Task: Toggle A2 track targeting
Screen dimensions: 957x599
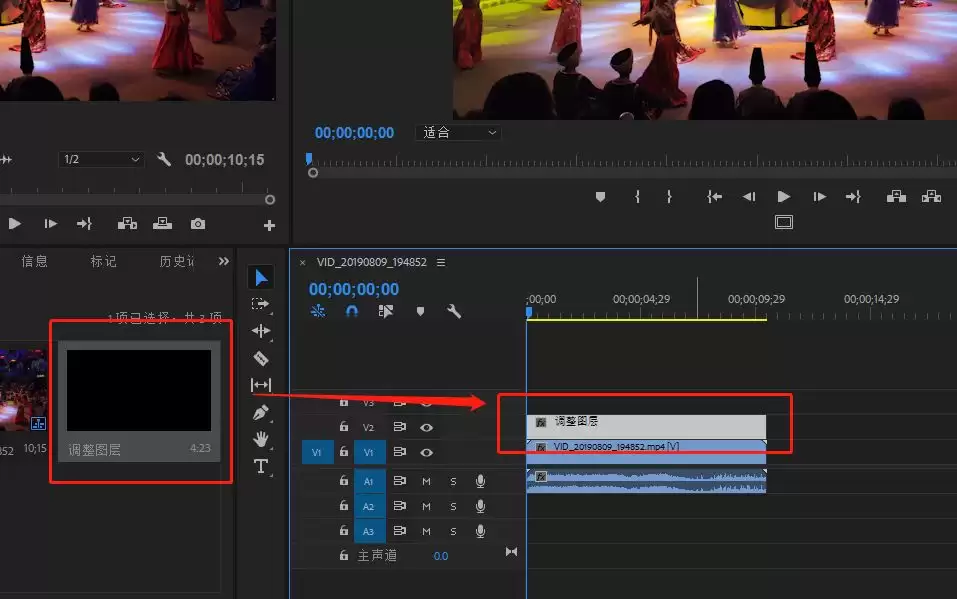Action: pyautogui.click(x=369, y=507)
